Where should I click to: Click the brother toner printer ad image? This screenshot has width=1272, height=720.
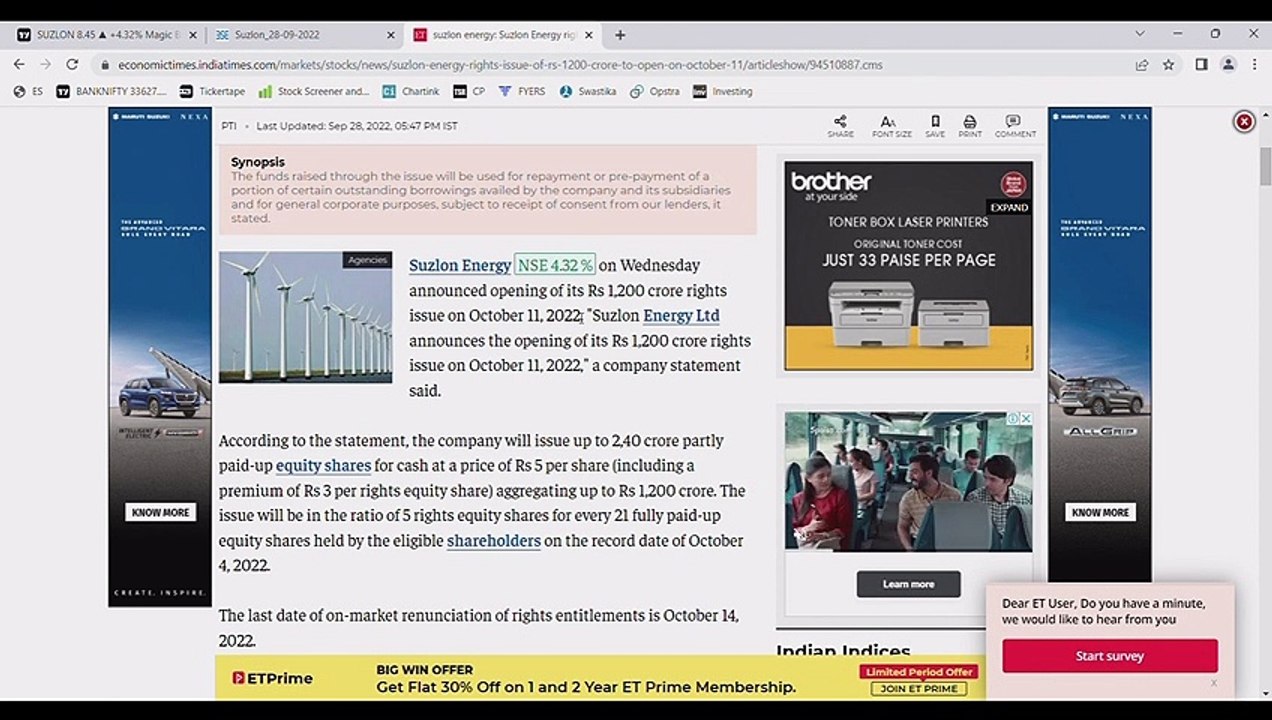coord(908,266)
